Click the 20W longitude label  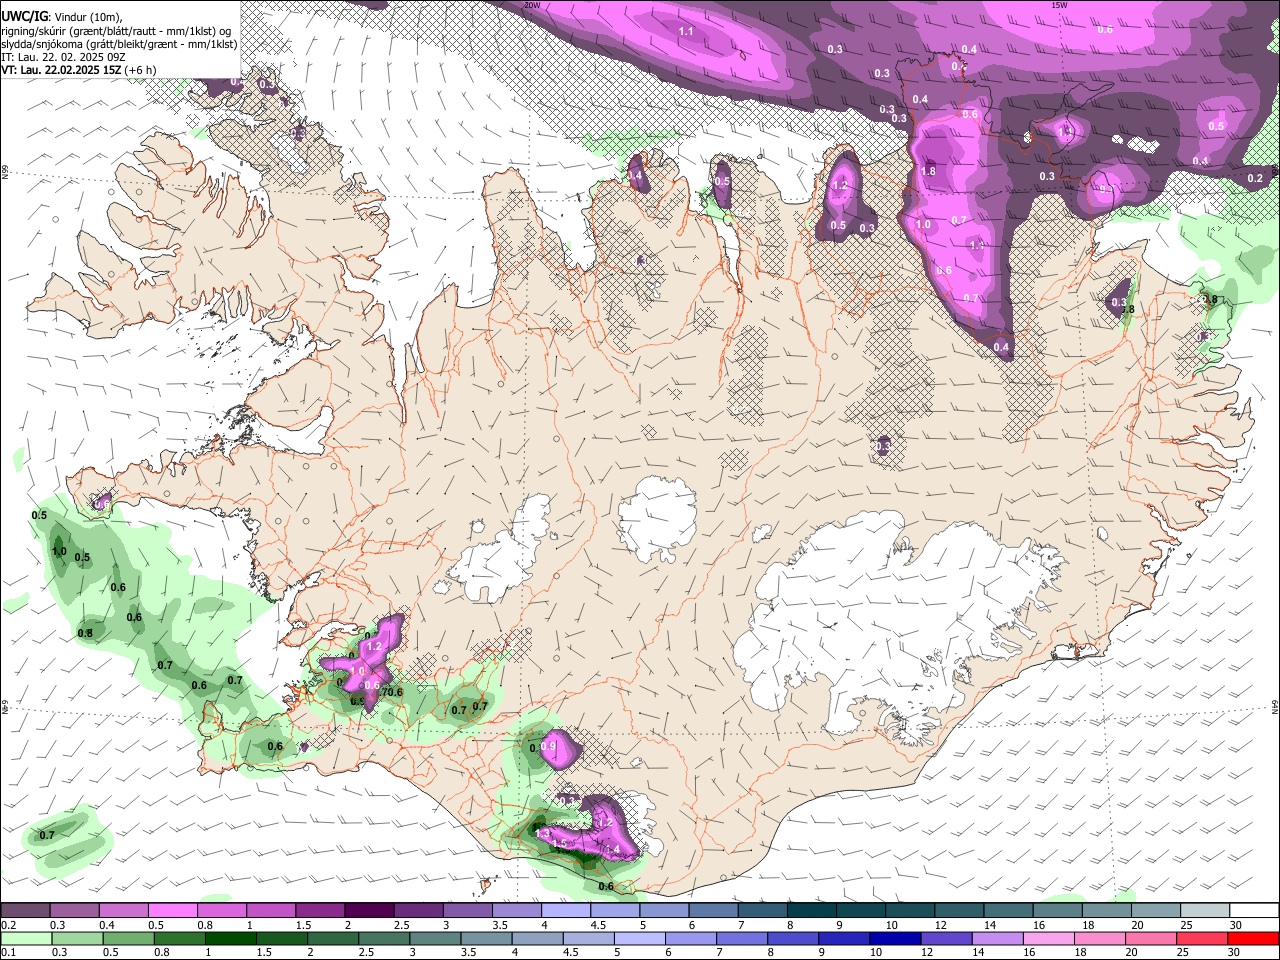pyautogui.click(x=531, y=5)
